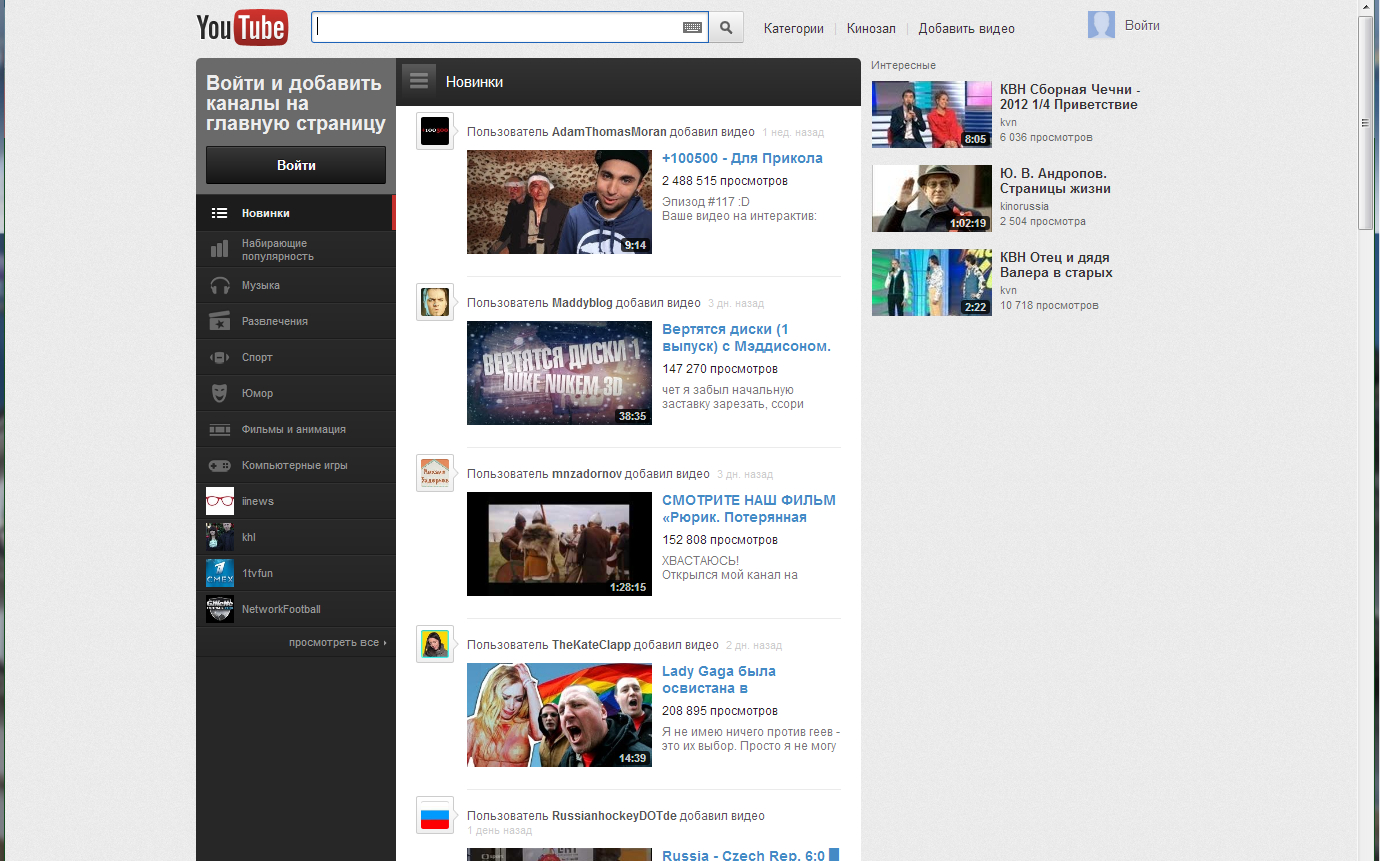Viewport: 1380px width, 861px height.
Task: Click the bar chart icon for Набирающие популярность
Action: 219,249
